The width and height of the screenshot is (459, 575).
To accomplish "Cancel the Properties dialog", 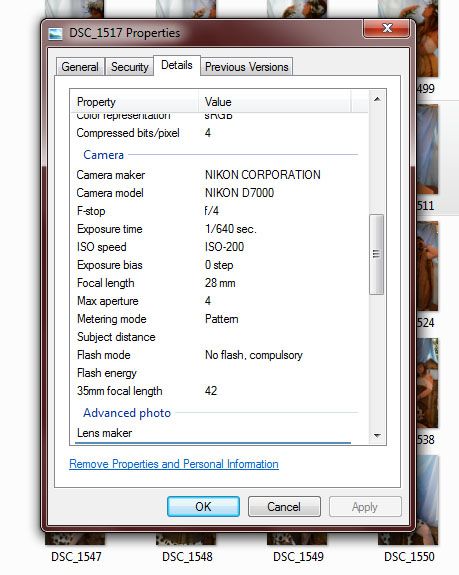I will click(284, 506).
